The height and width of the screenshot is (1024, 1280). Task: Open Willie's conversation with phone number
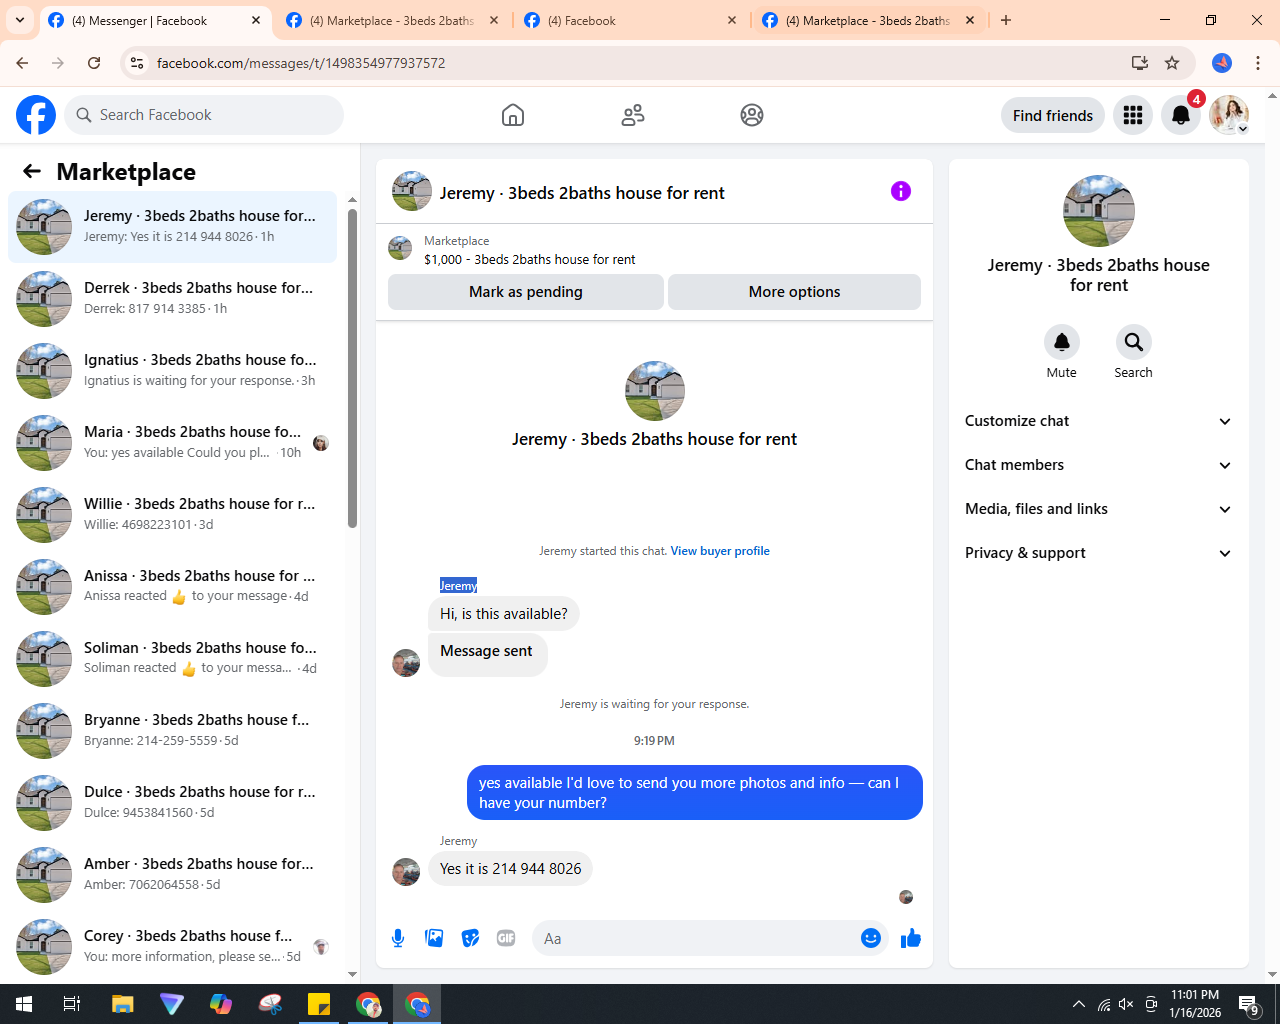click(173, 515)
